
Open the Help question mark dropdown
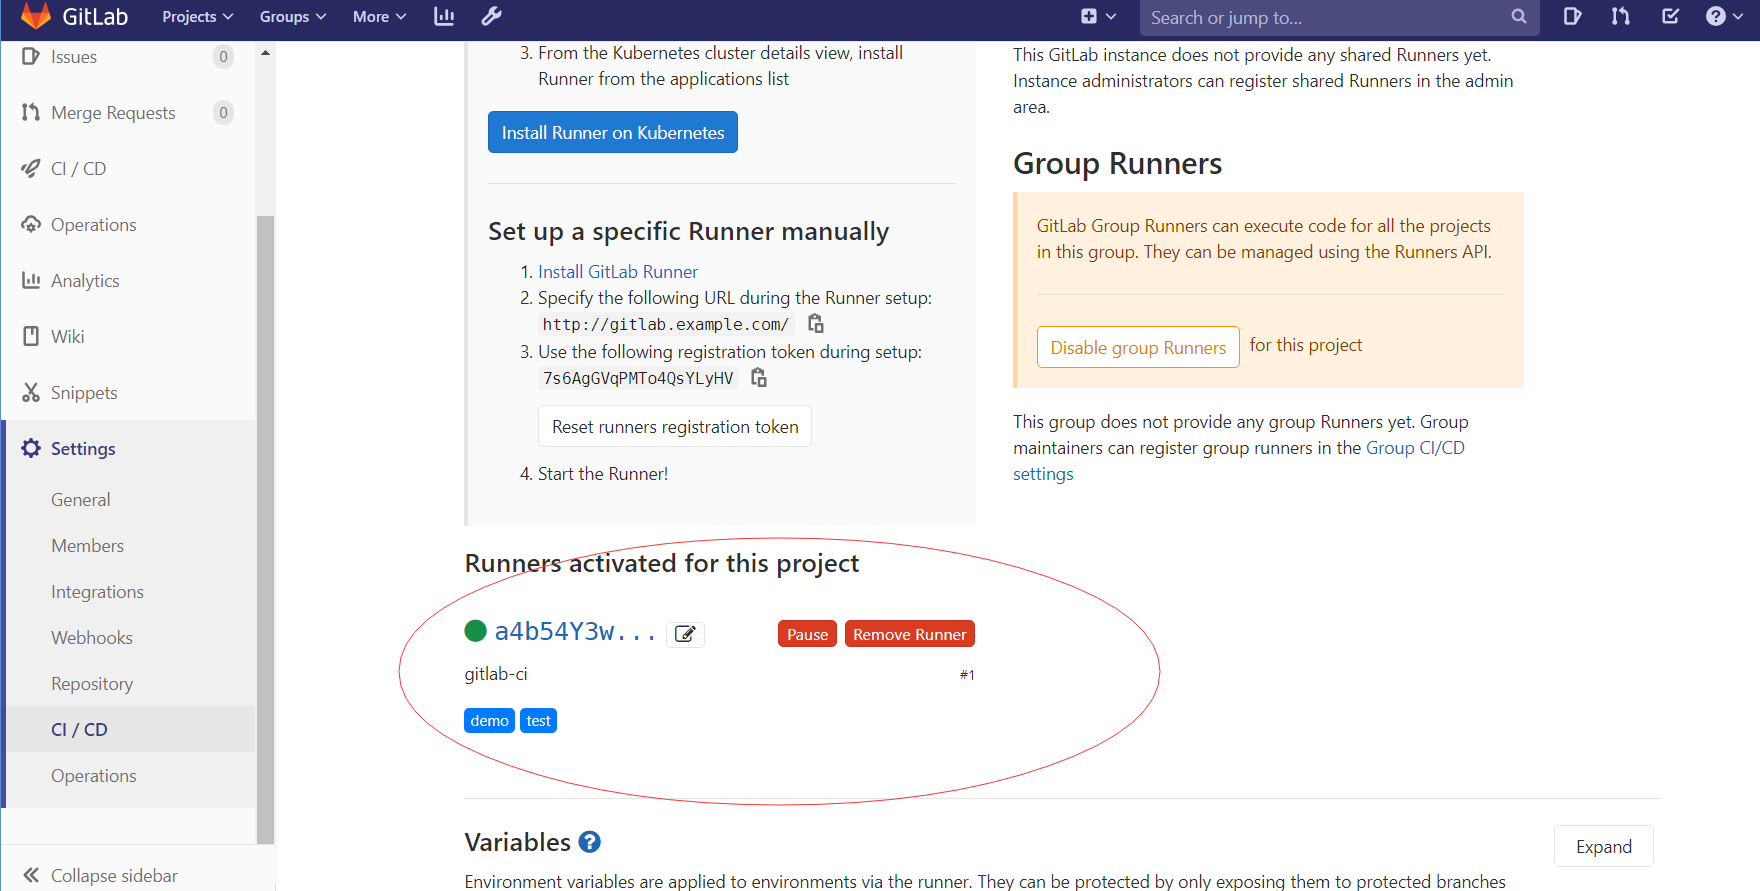pyautogui.click(x=1726, y=16)
